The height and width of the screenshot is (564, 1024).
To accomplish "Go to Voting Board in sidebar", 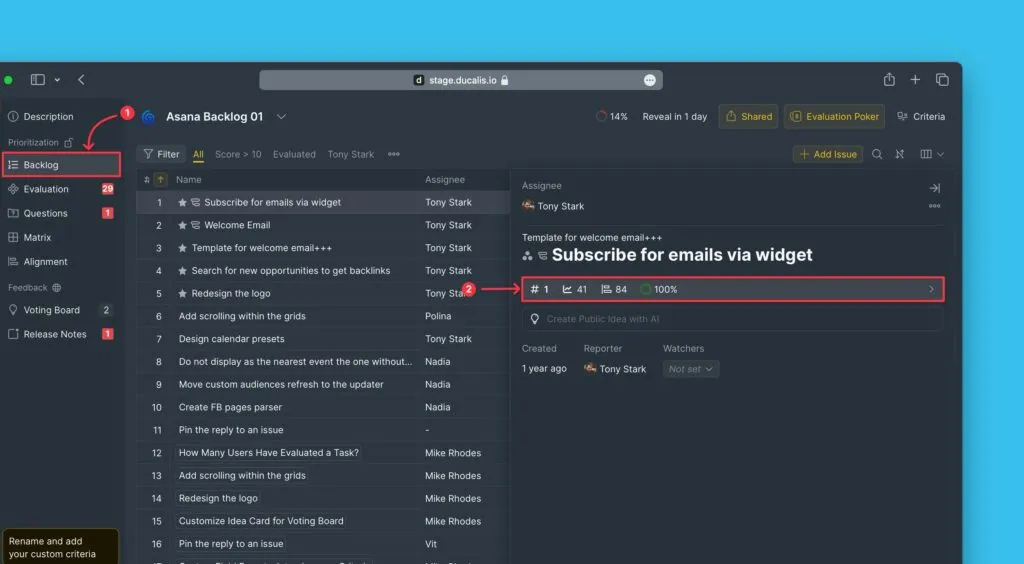I will 51,310.
